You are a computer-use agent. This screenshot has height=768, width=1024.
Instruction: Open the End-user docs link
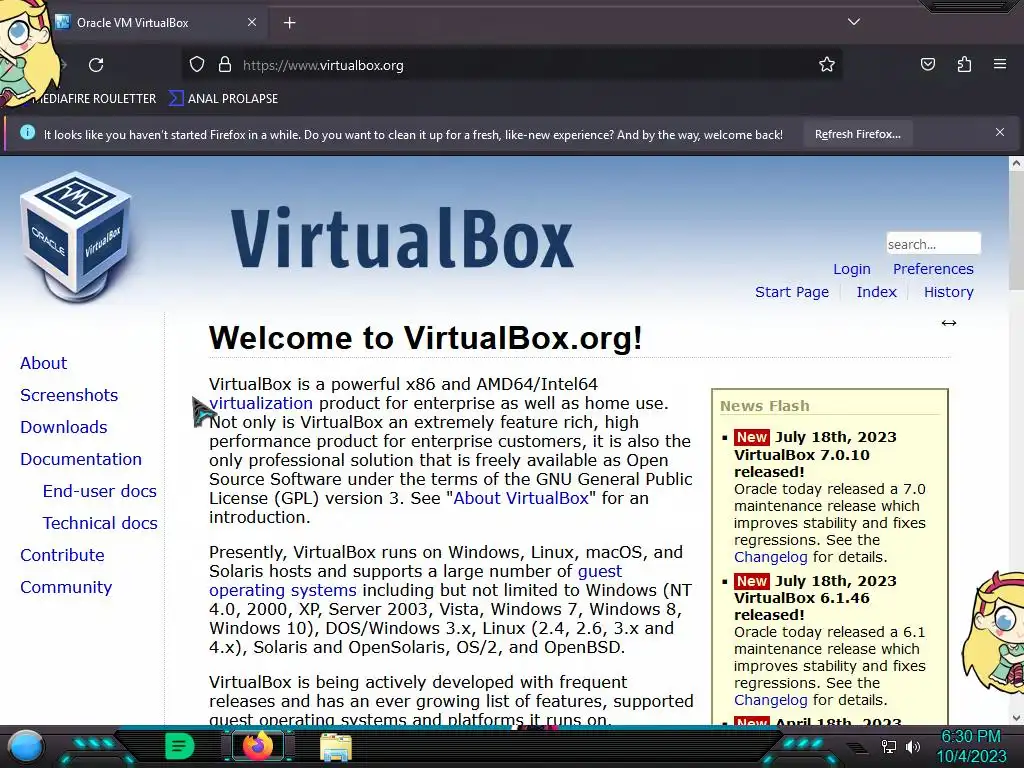pos(100,491)
